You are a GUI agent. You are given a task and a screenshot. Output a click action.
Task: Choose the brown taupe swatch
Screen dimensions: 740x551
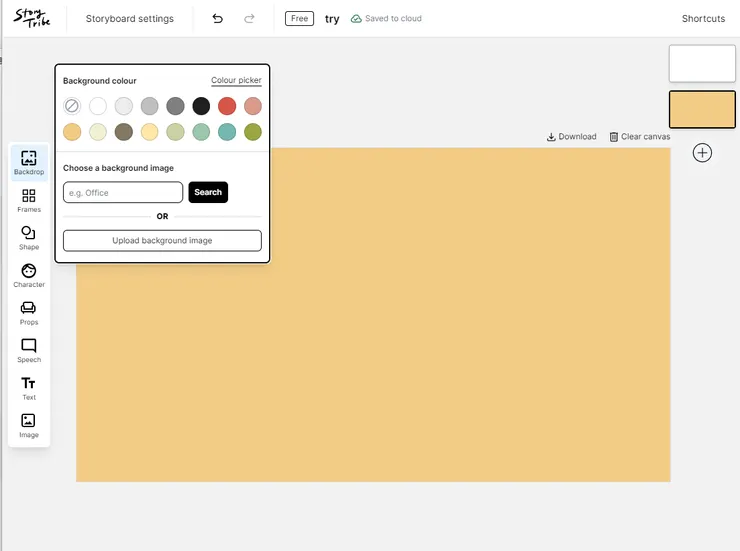pyautogui.click(x=124, y=132)
